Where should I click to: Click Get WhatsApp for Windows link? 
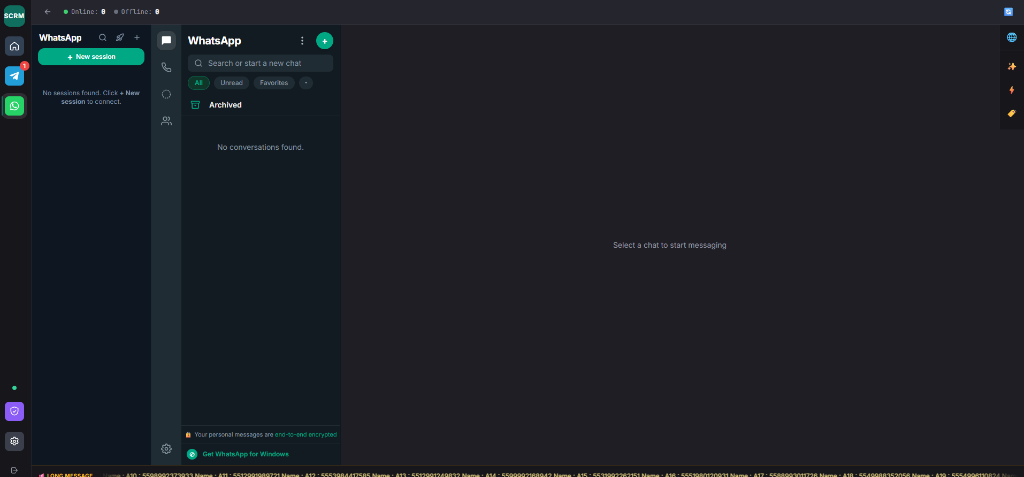point(246,454)
